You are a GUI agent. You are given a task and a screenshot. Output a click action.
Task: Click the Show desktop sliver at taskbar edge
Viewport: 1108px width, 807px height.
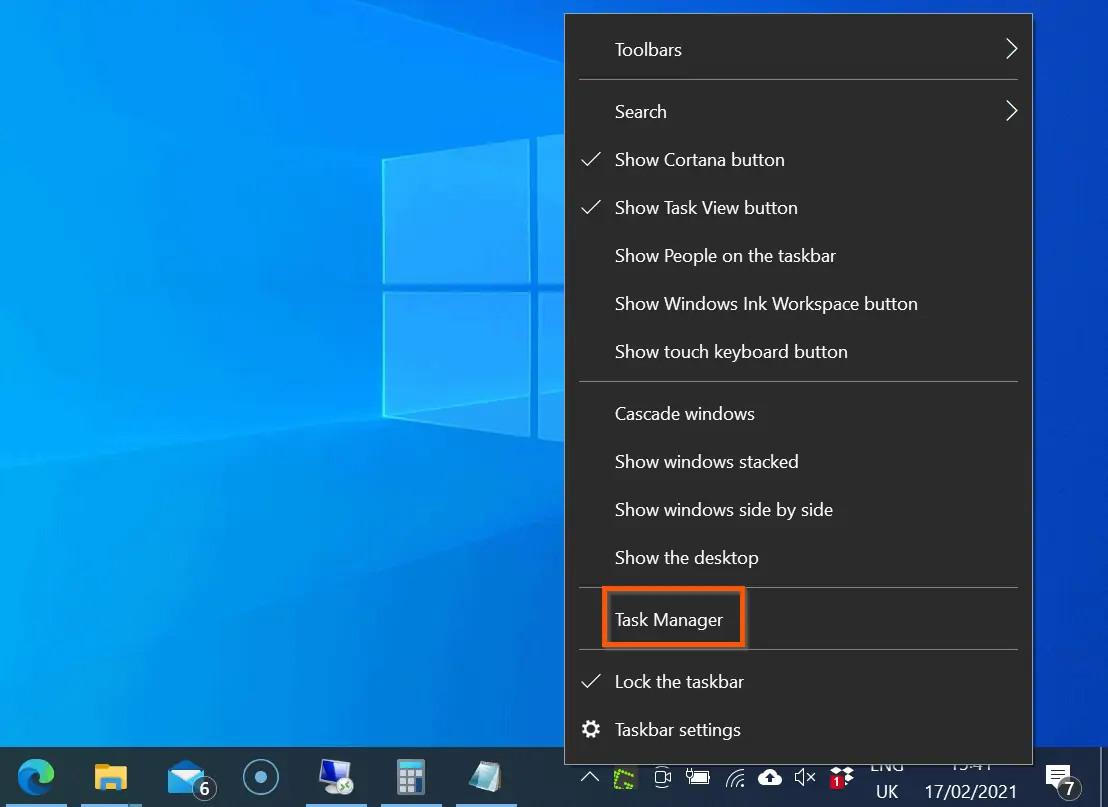point(1104,777)
